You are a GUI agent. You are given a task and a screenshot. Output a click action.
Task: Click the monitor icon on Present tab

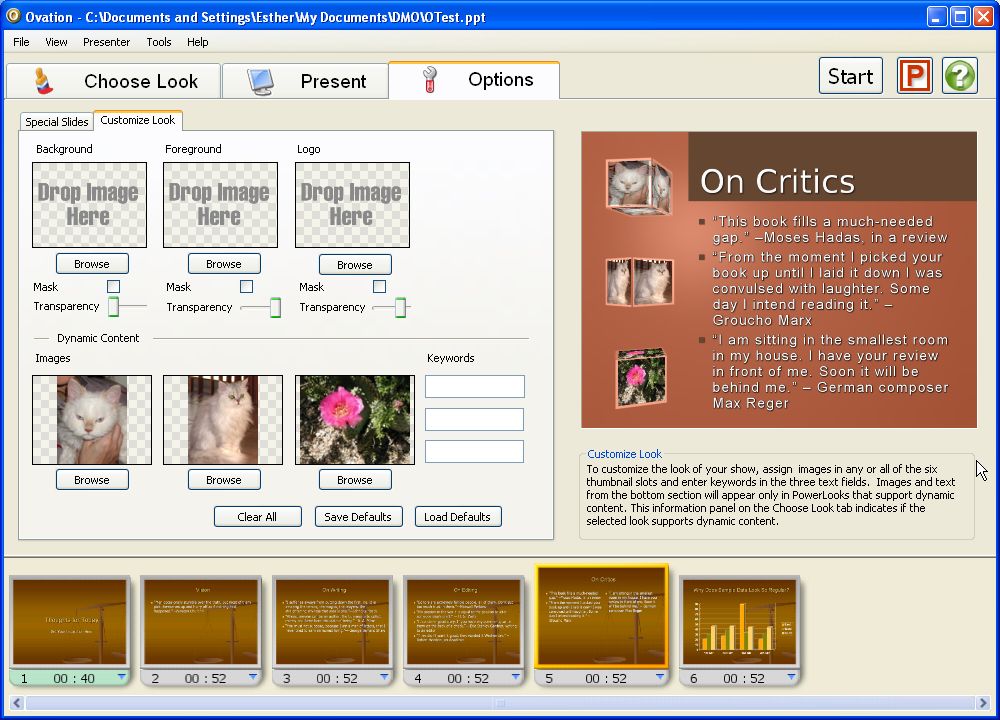[261, 81]
